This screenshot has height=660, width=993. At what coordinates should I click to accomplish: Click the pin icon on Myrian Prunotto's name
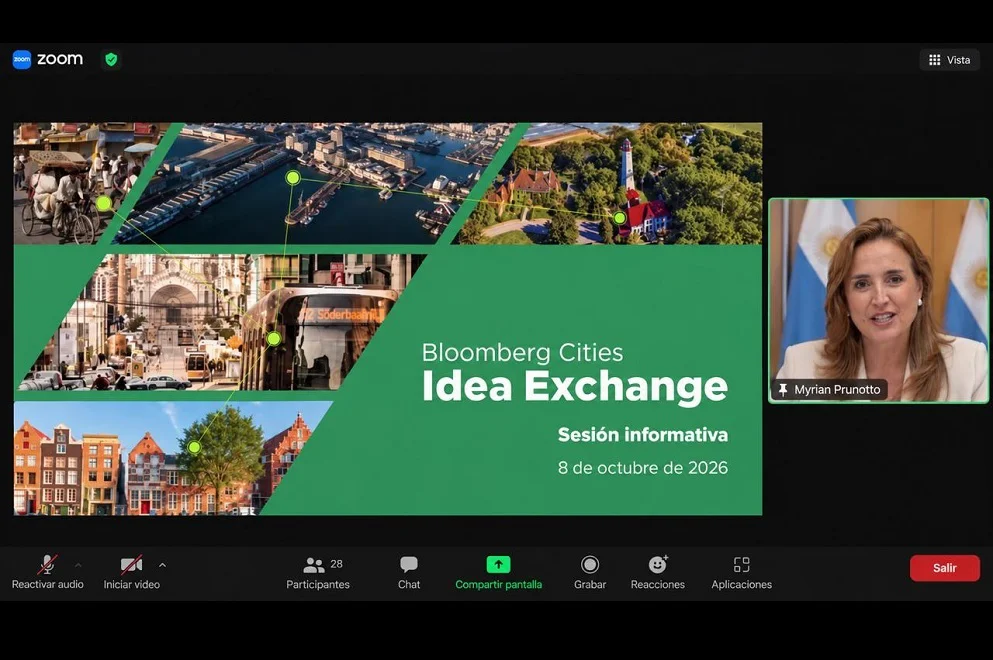[783, 390]
